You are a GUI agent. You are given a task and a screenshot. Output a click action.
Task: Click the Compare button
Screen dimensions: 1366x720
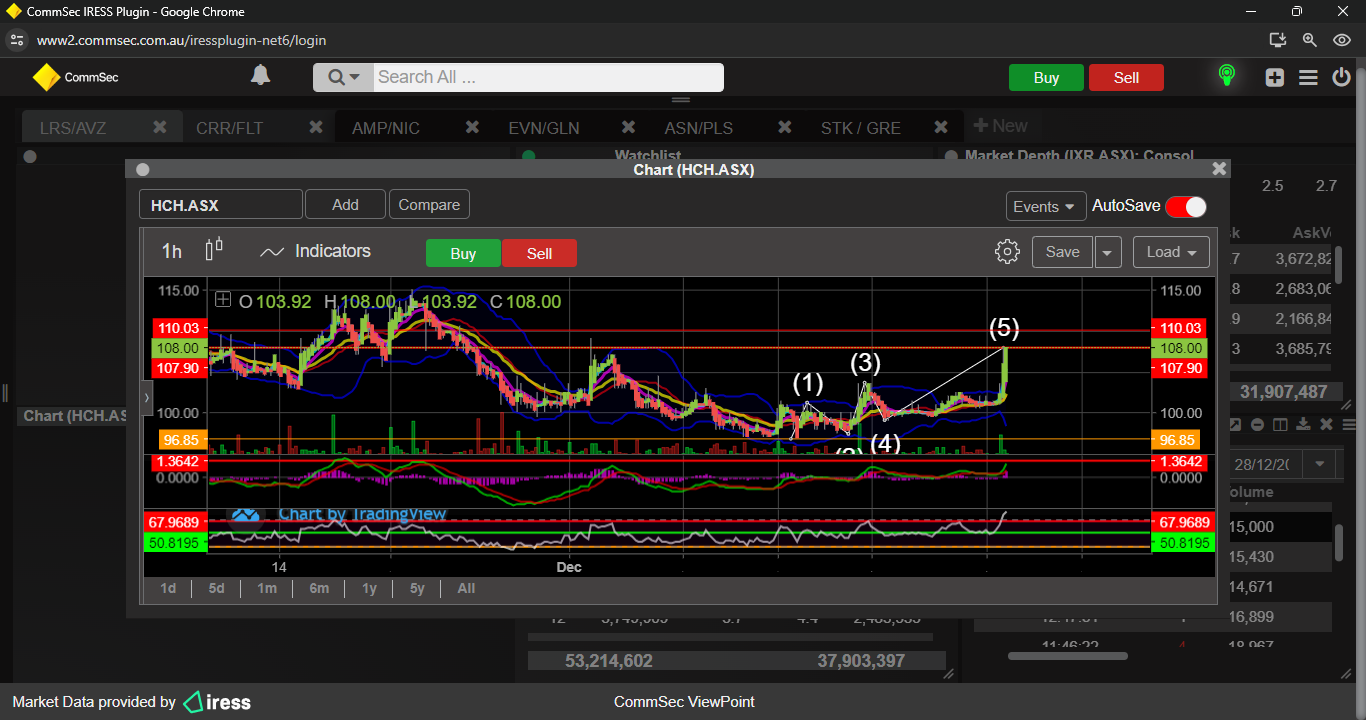tap(429, 204)
